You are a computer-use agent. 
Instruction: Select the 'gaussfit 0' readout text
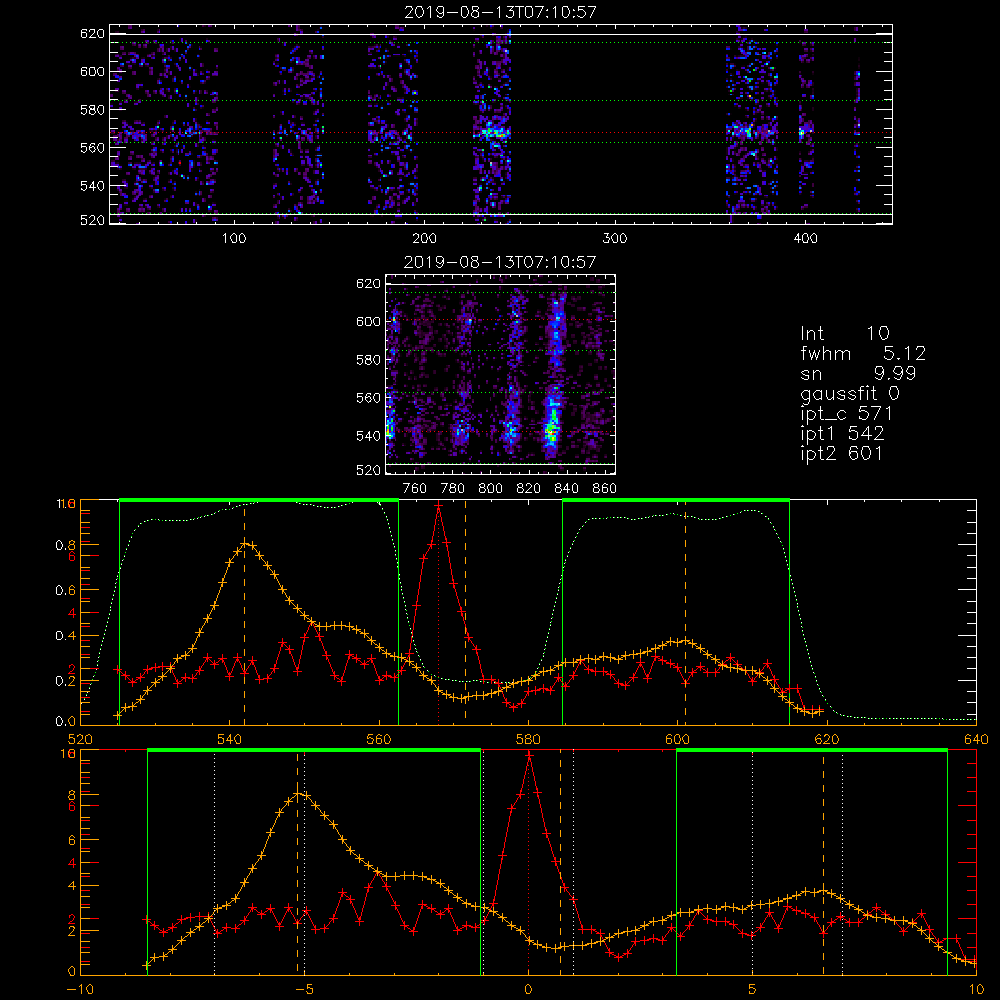(x=850, y=393)
